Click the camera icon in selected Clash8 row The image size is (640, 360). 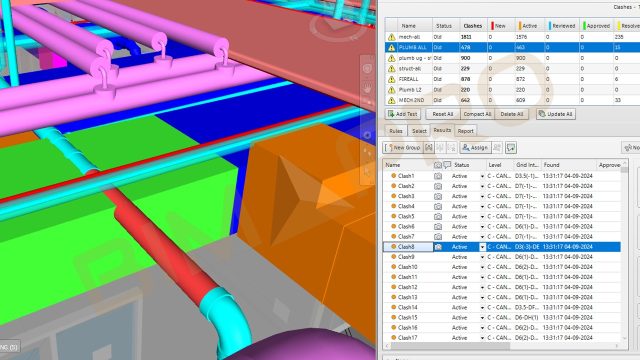pyautogui.click(x=438, y=247)
